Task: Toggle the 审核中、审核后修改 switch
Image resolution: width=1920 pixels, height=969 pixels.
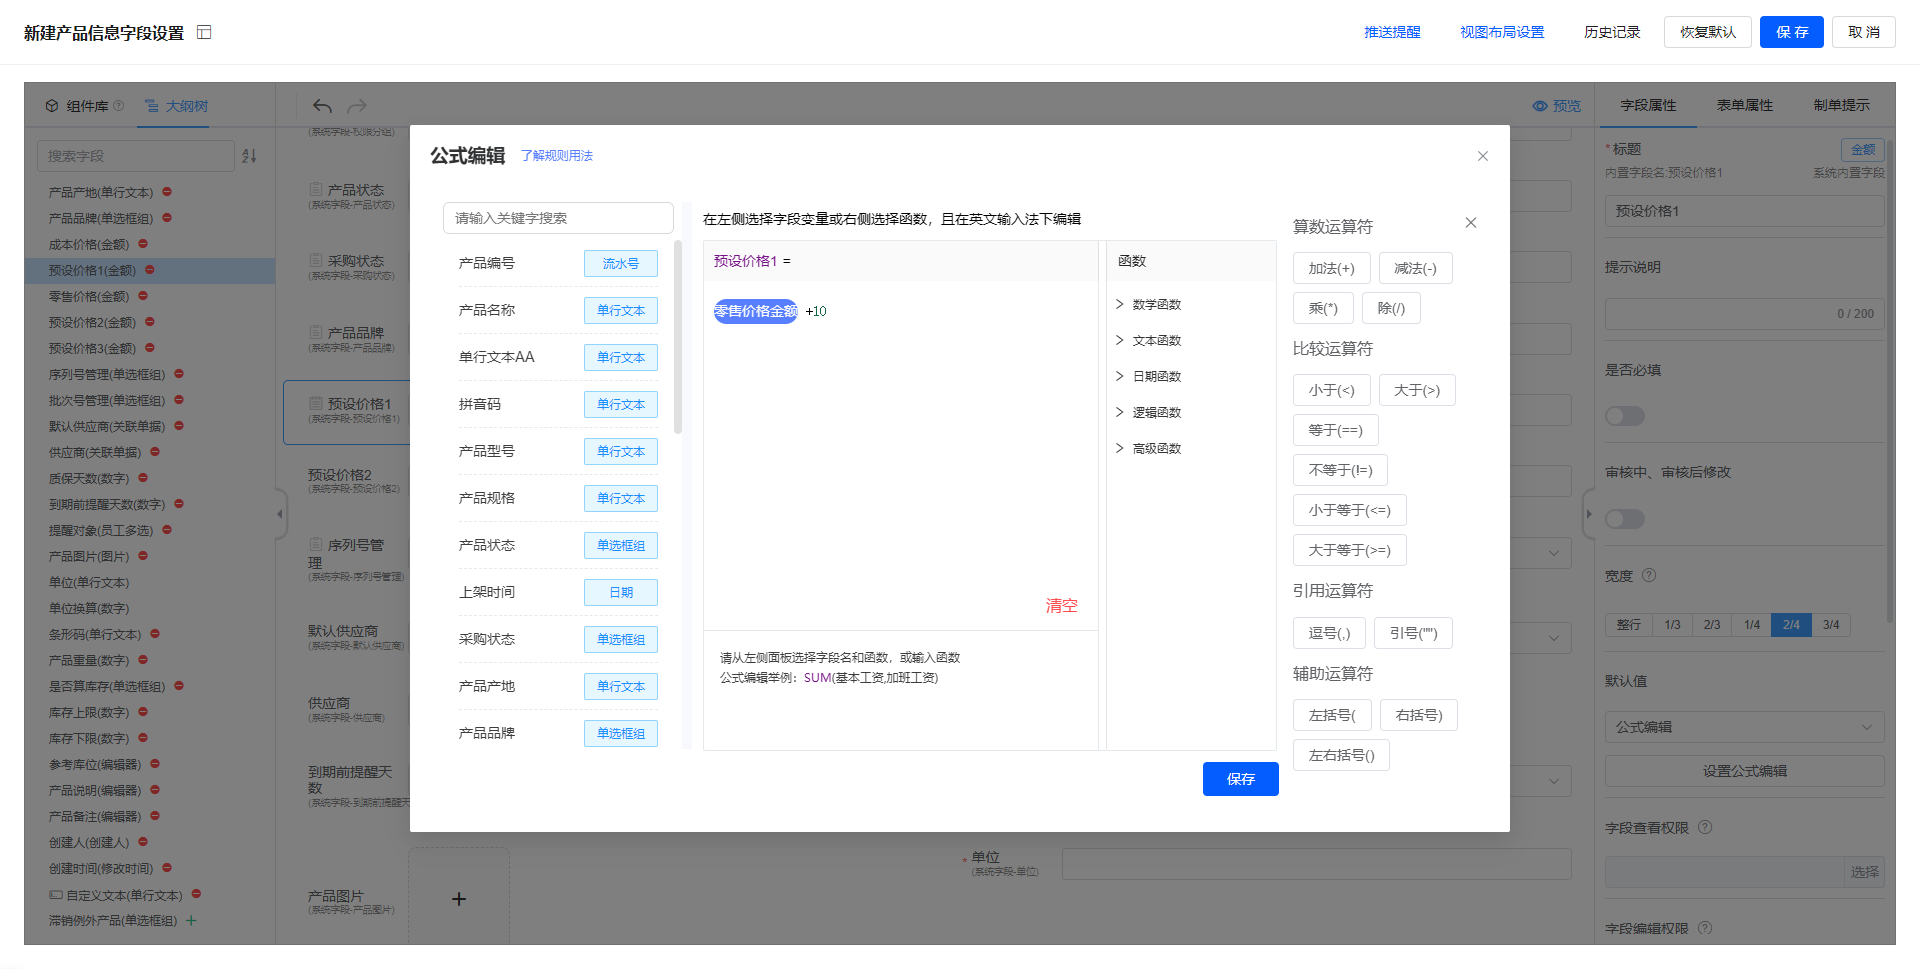Action: point(1625,519)
